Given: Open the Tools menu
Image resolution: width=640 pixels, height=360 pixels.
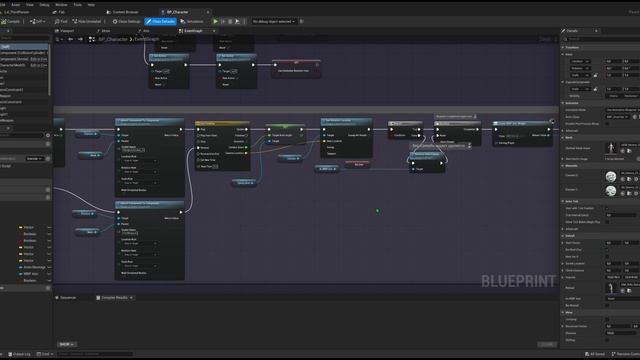Looking at the screenshot, I should tap(78, 5).
